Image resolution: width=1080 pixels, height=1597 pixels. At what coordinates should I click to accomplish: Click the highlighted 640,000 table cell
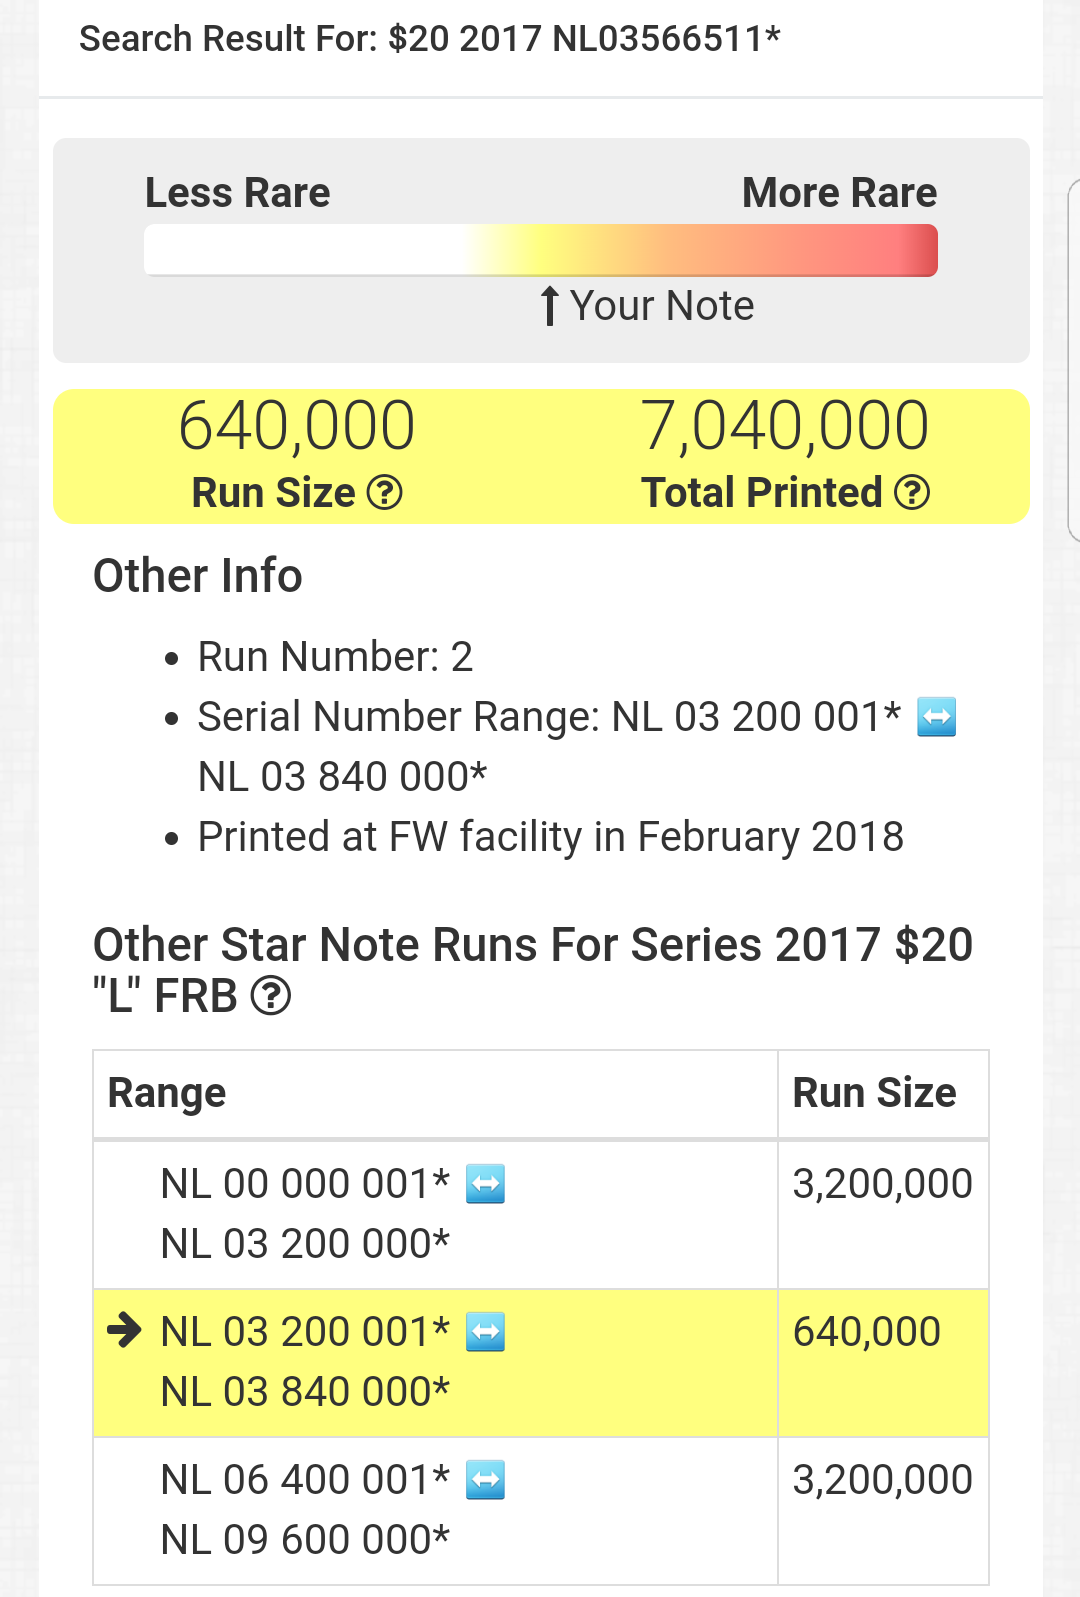click(867, 1332)
